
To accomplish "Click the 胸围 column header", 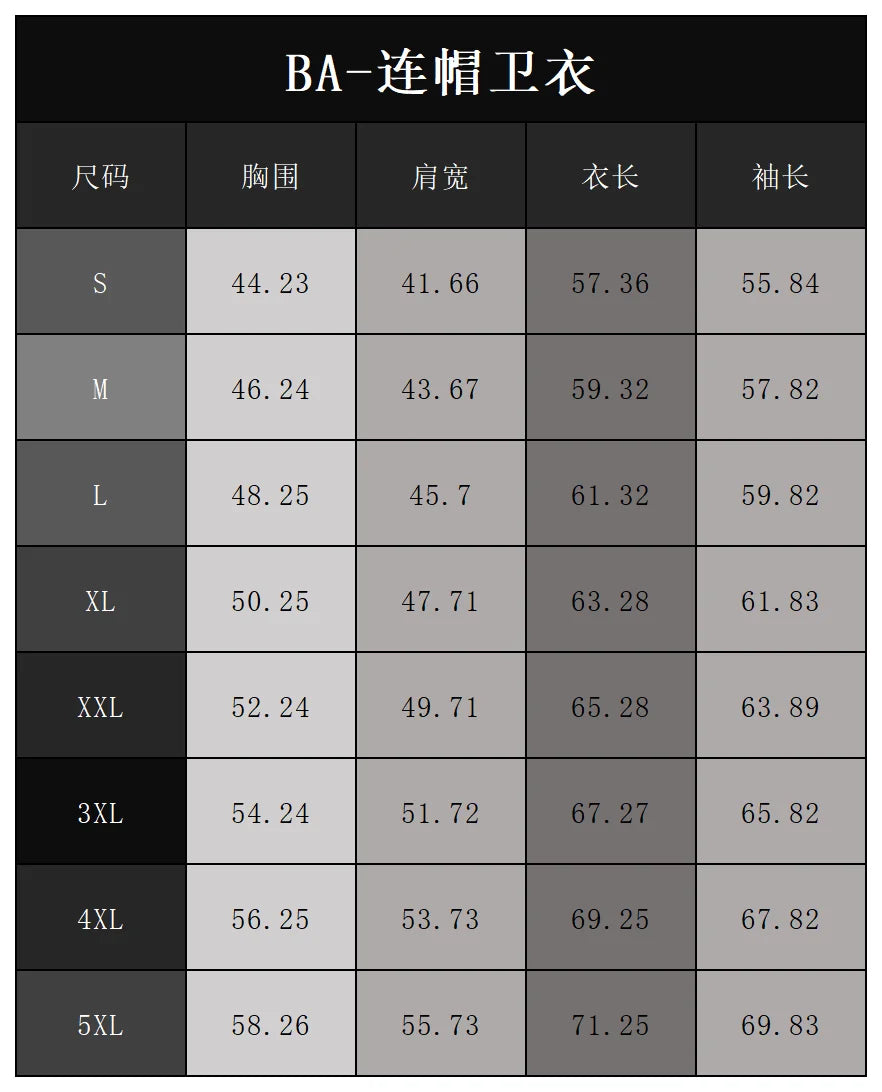I will (x=270, y=177).
